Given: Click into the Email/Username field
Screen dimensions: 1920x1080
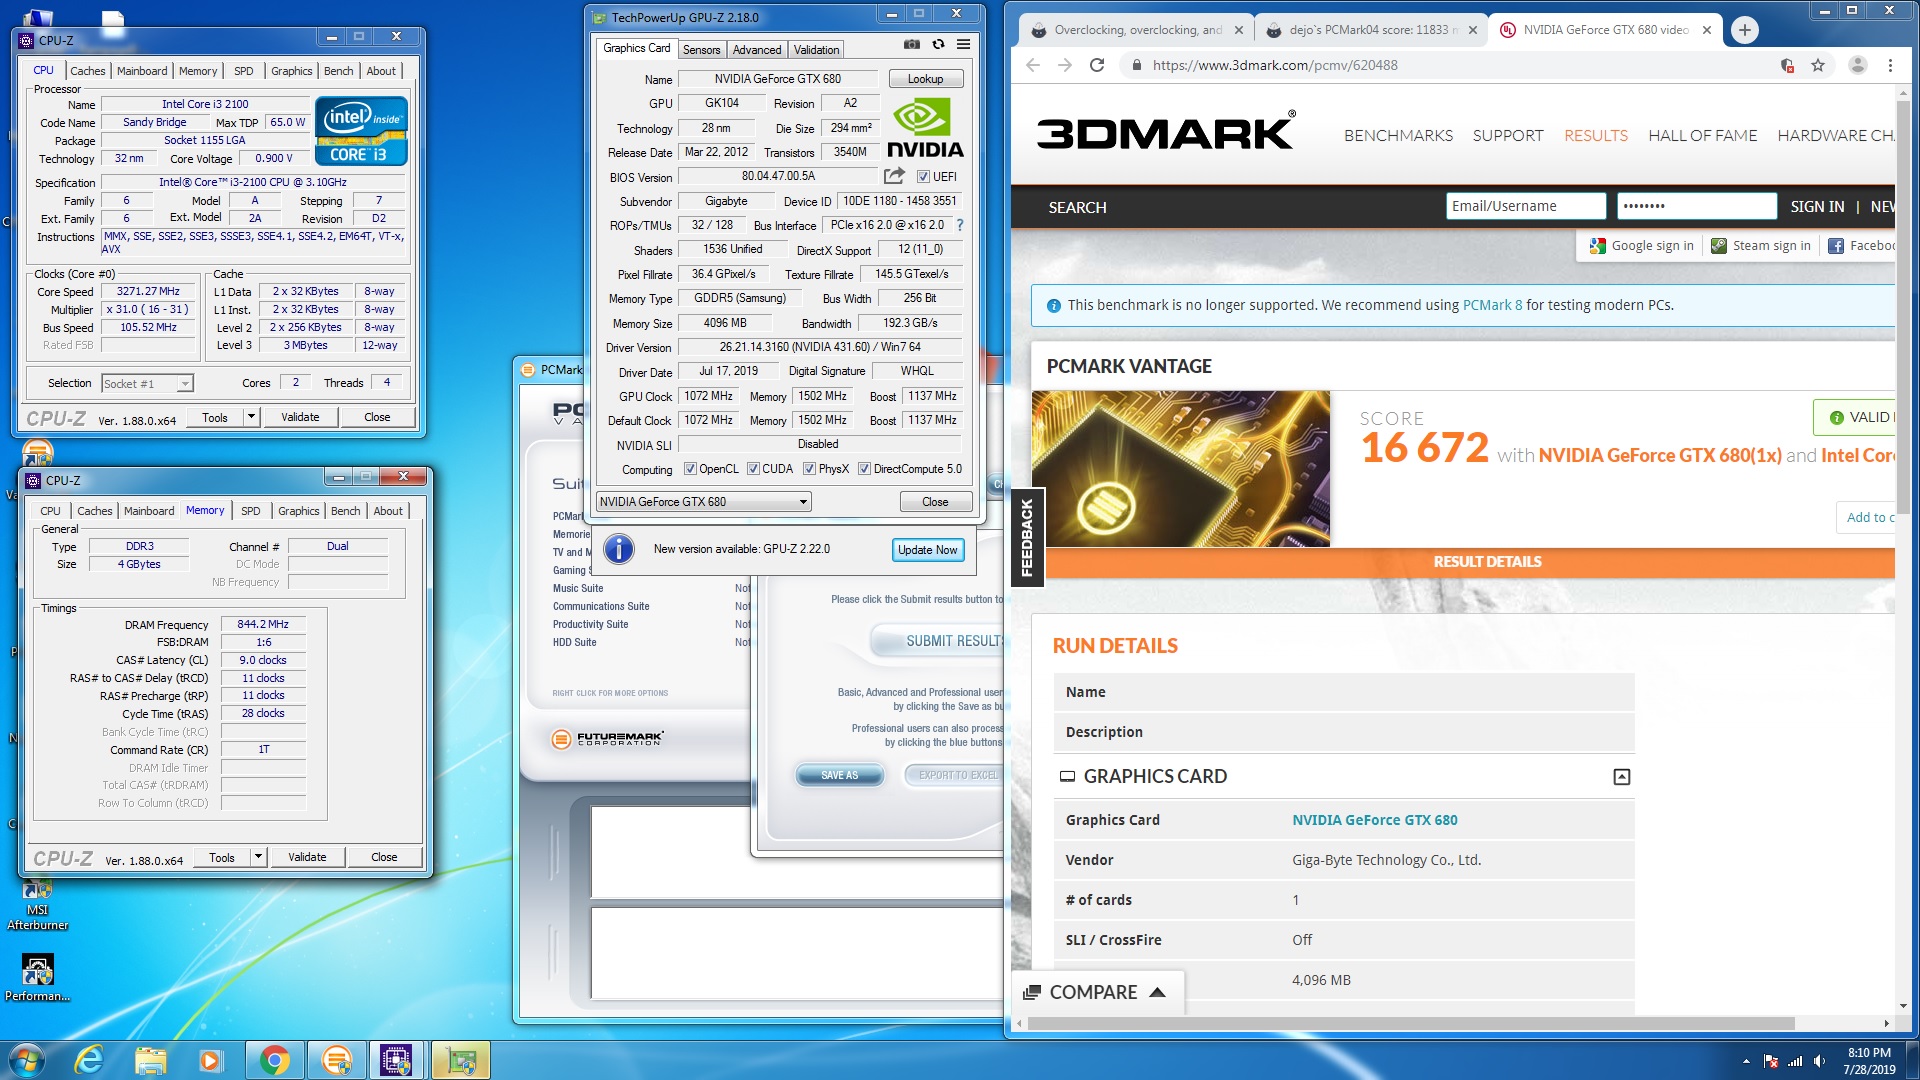Looking at the screenshot, I should (x=1525, y=206).
